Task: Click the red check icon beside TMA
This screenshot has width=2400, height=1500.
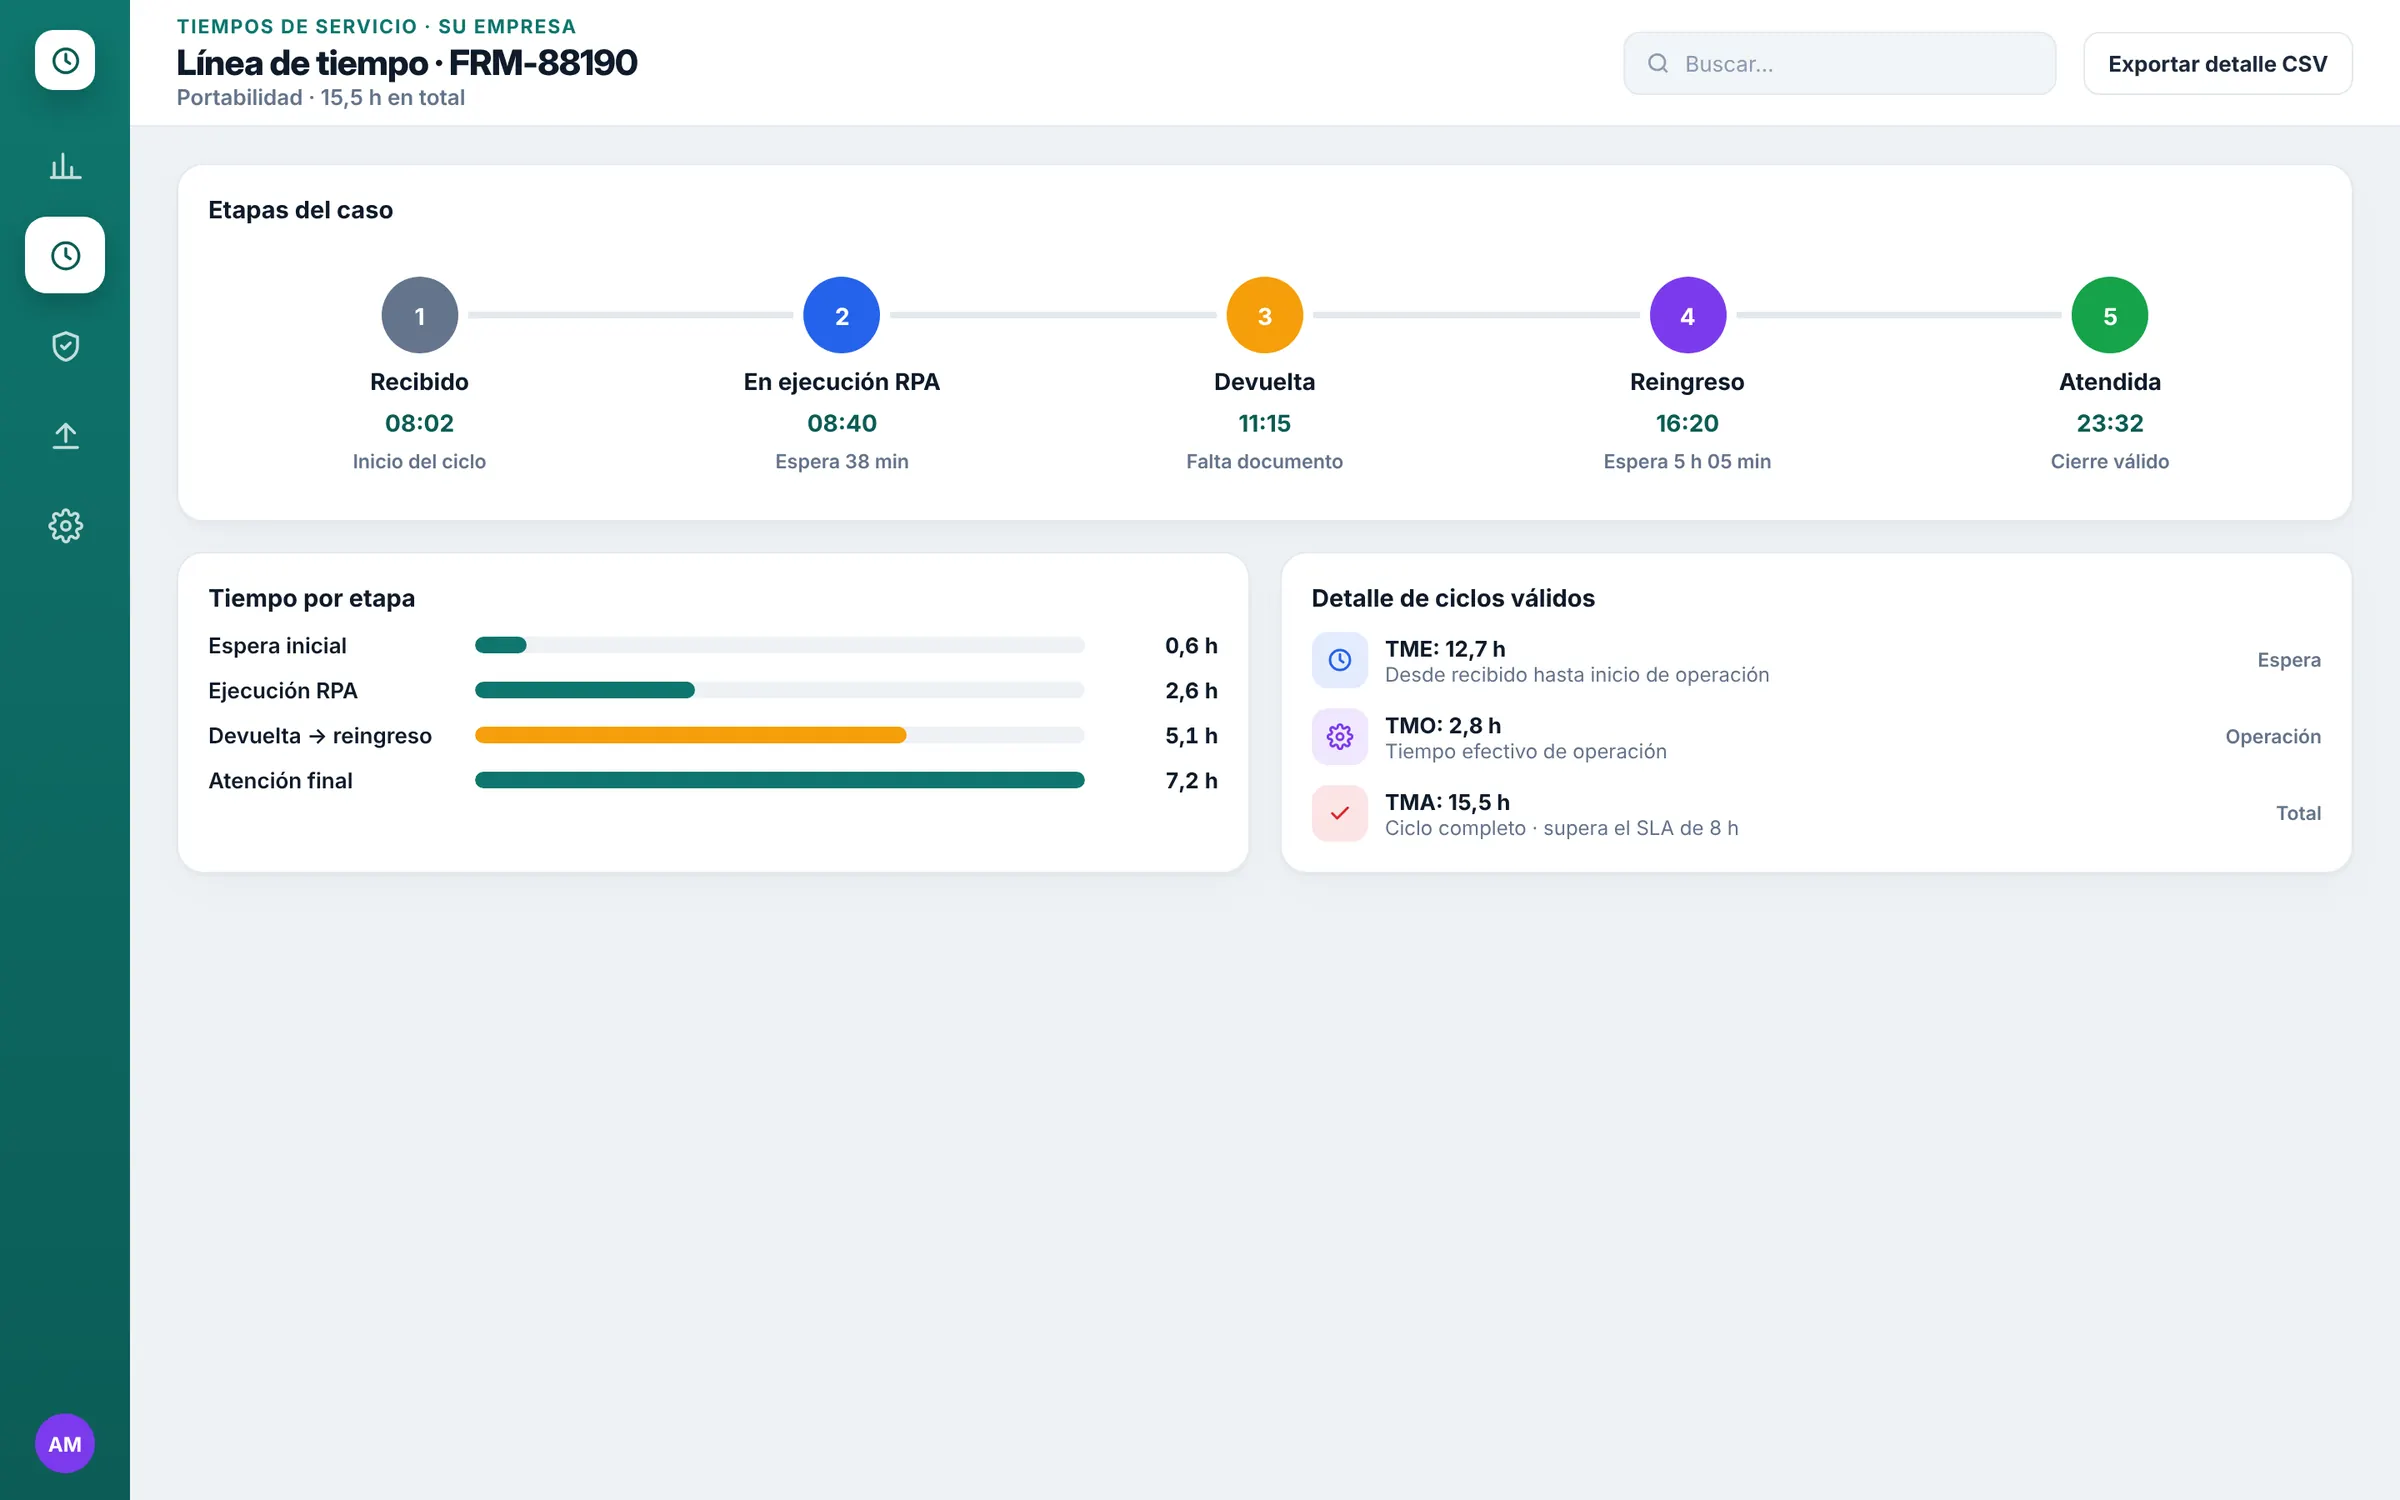Action: pyautogui.click(x=1340, y=813)
